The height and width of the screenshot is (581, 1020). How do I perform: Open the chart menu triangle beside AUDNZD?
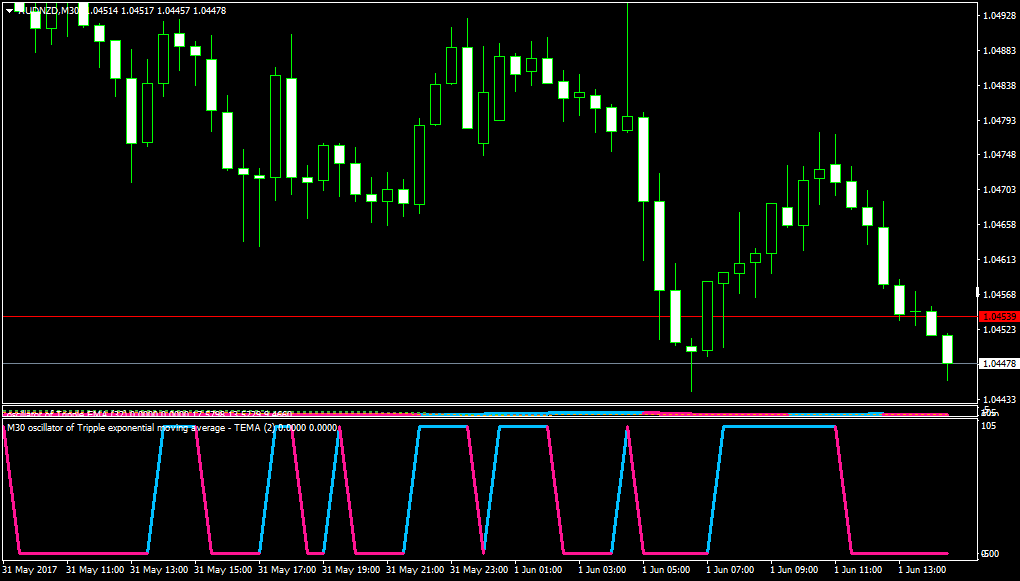point(8,10)
